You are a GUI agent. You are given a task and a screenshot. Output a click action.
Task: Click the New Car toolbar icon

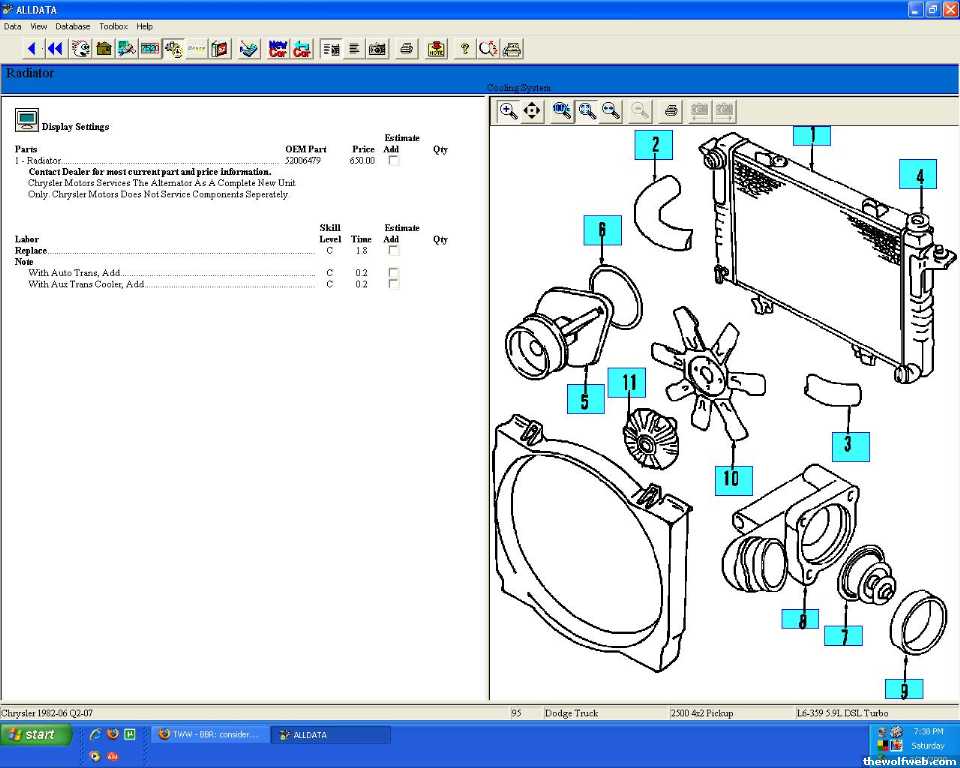click(278, 48)
